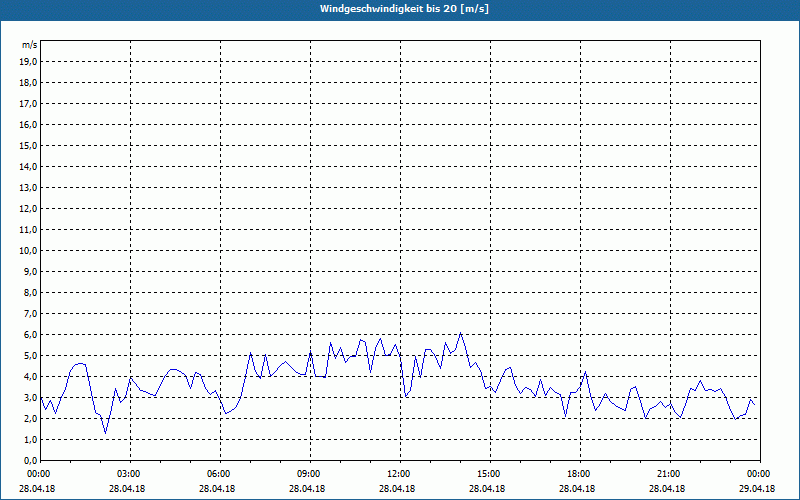Select the '03:00' time label

tap(128, 474)
